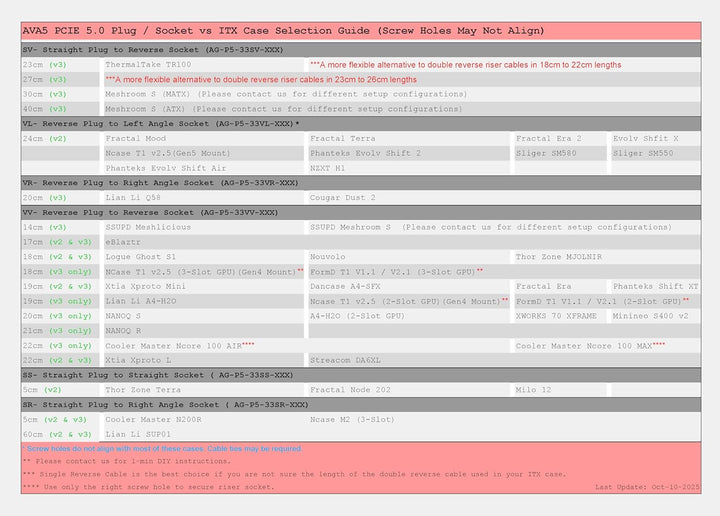This screenshot has width=720, height=516.
Task: Select the SSUPD Meshlicious case entry
Action: pyautogui.click(x=148, y=227)
